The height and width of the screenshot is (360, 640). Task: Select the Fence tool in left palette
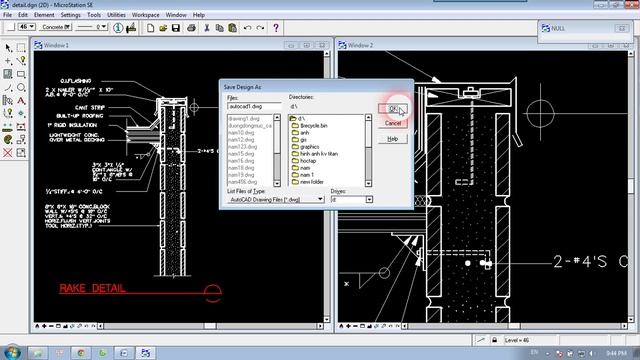point(21,48)
